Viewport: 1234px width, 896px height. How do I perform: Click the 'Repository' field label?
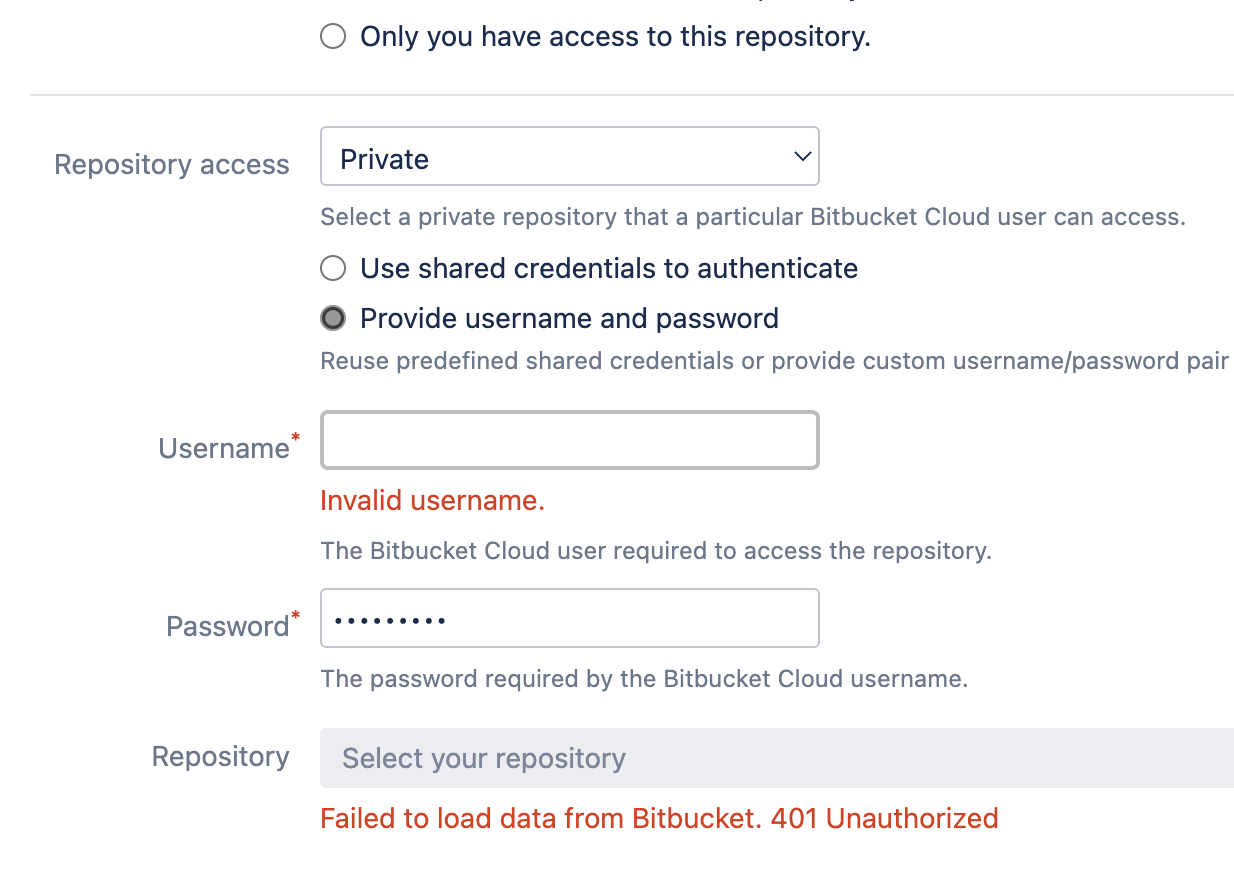220,757
